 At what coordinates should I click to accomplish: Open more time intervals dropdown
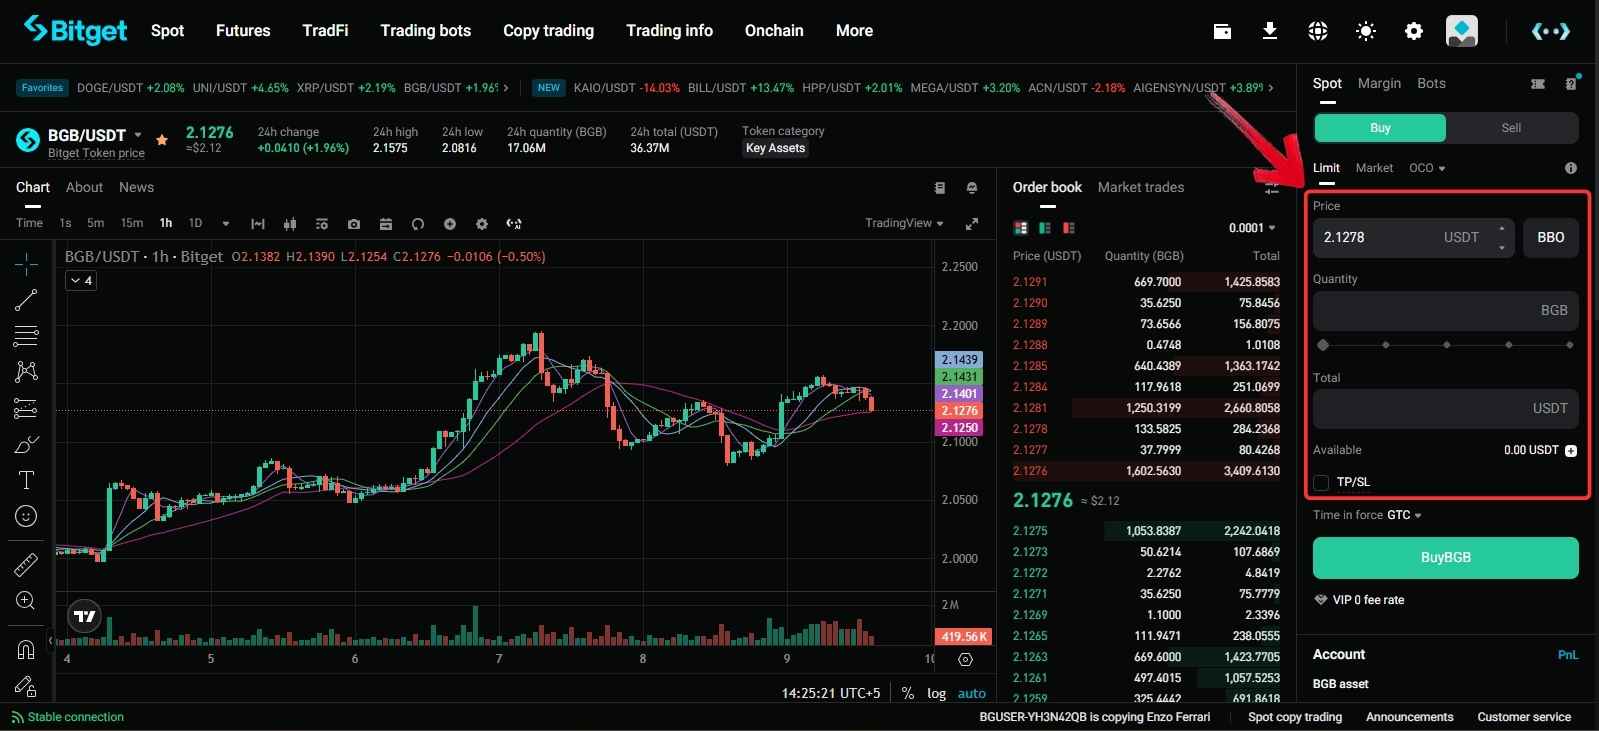click(226, 224)
